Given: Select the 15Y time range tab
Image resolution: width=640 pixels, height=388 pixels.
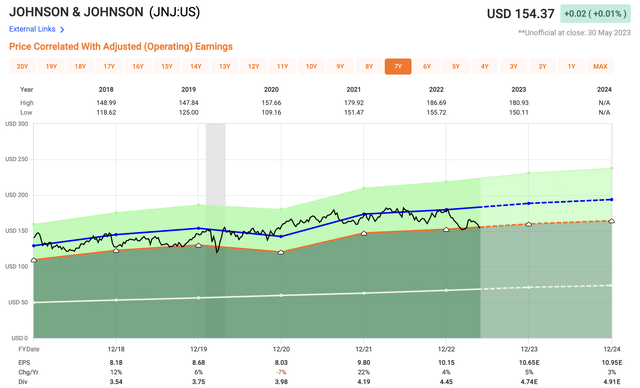Looking at the screenshot, I should pyautogui.click(x=167, y=67).
